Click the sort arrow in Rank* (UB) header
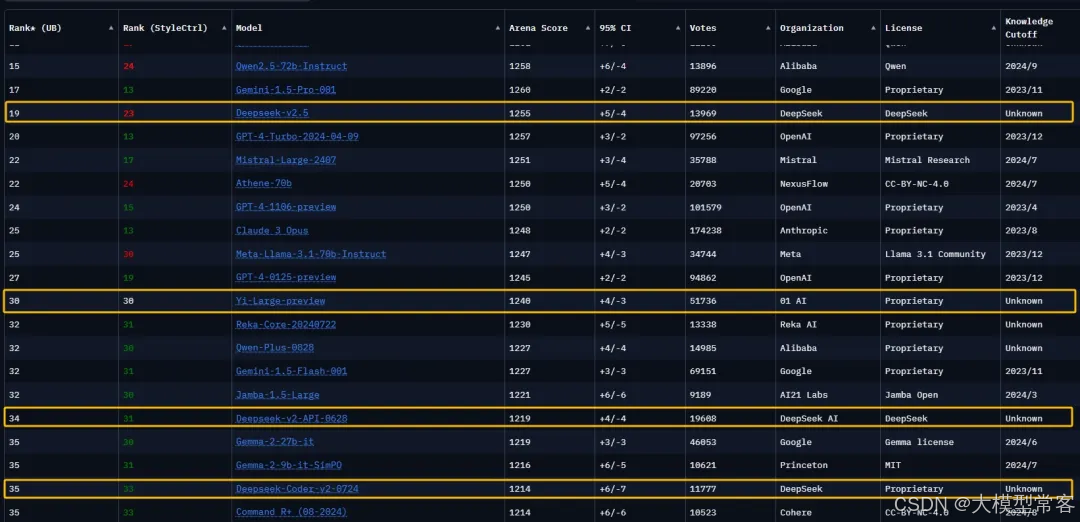1080x522 pixels. (112, 28)
